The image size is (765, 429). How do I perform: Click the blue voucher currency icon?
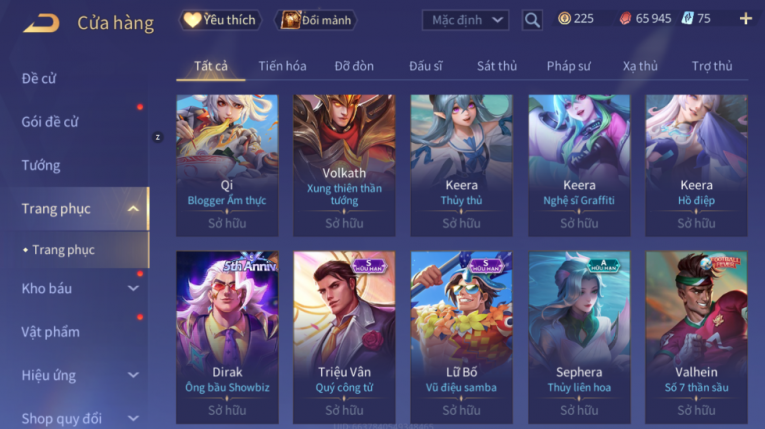click(x=687, y=19)
